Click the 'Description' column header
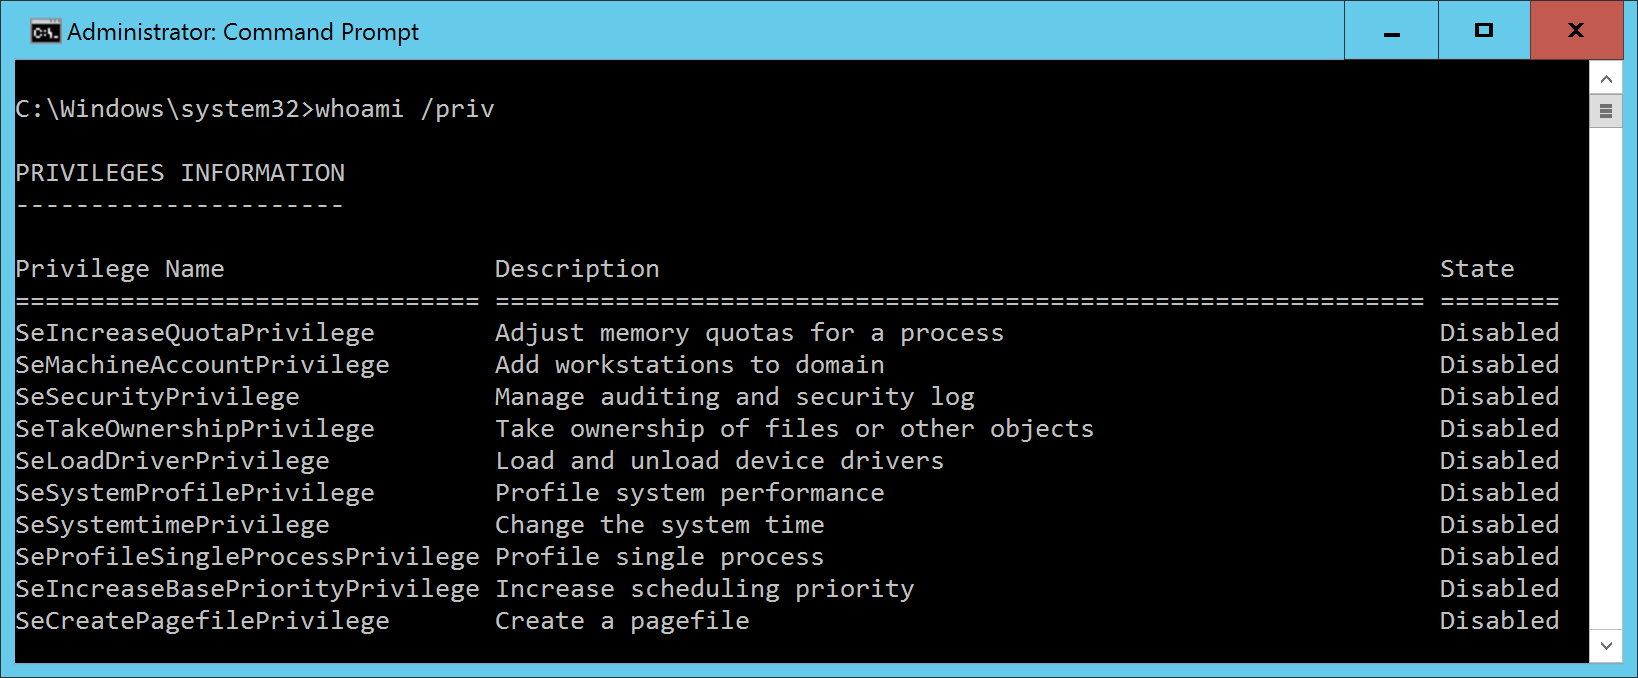Viewport: 1638px width, 678px height. (x=577, y=269)
